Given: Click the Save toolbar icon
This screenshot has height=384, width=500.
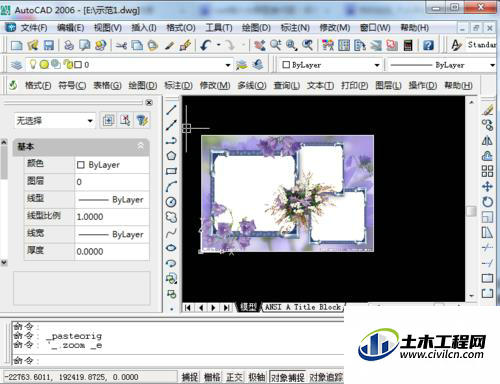Looking at the screenshot, I should tap(49, 45).
